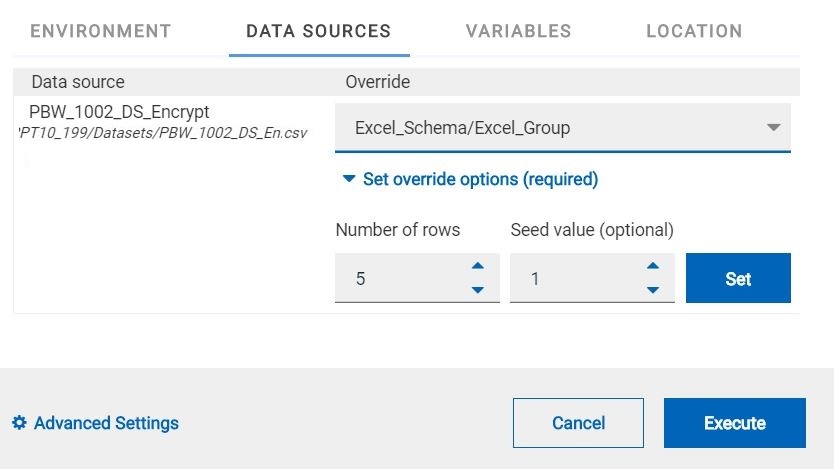
Task: Decrease the Seed value with down arrow
Action: click(x=653, y=290)
